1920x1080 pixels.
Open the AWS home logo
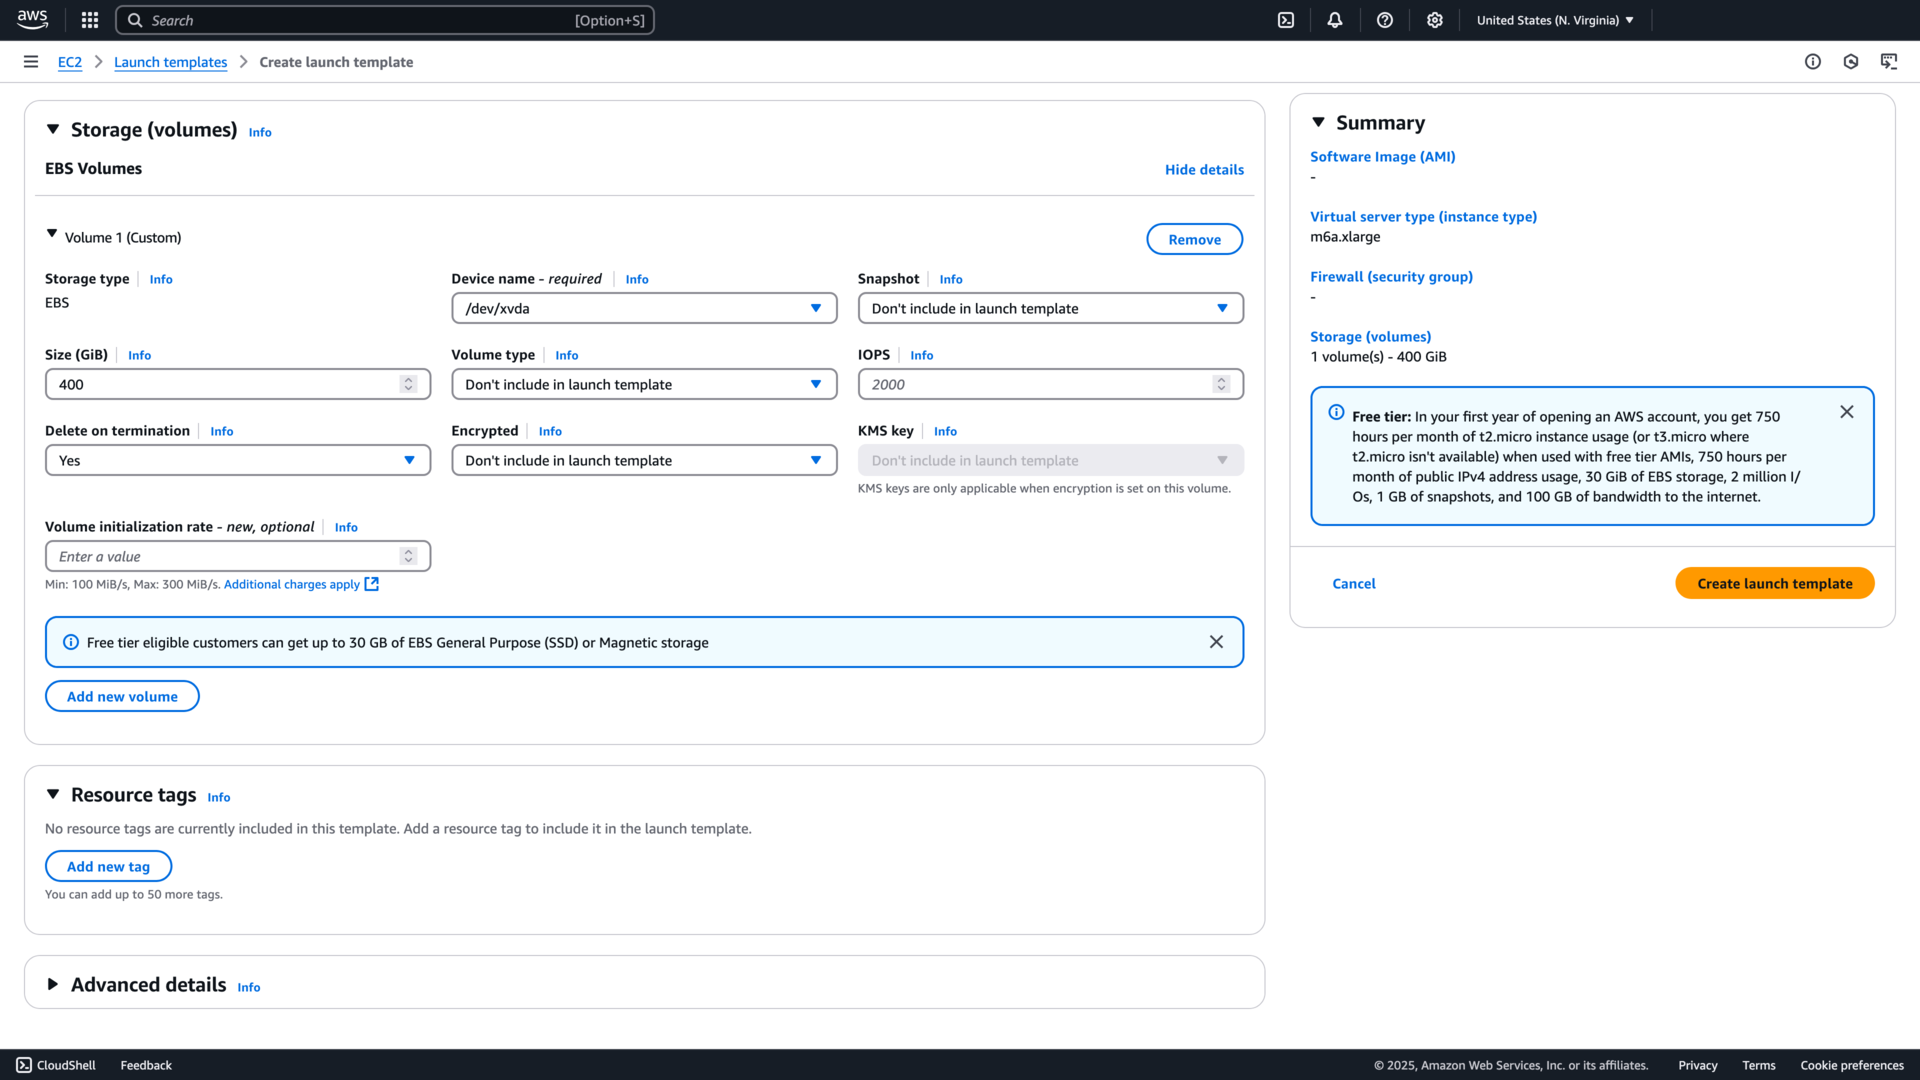coord(32,19)
